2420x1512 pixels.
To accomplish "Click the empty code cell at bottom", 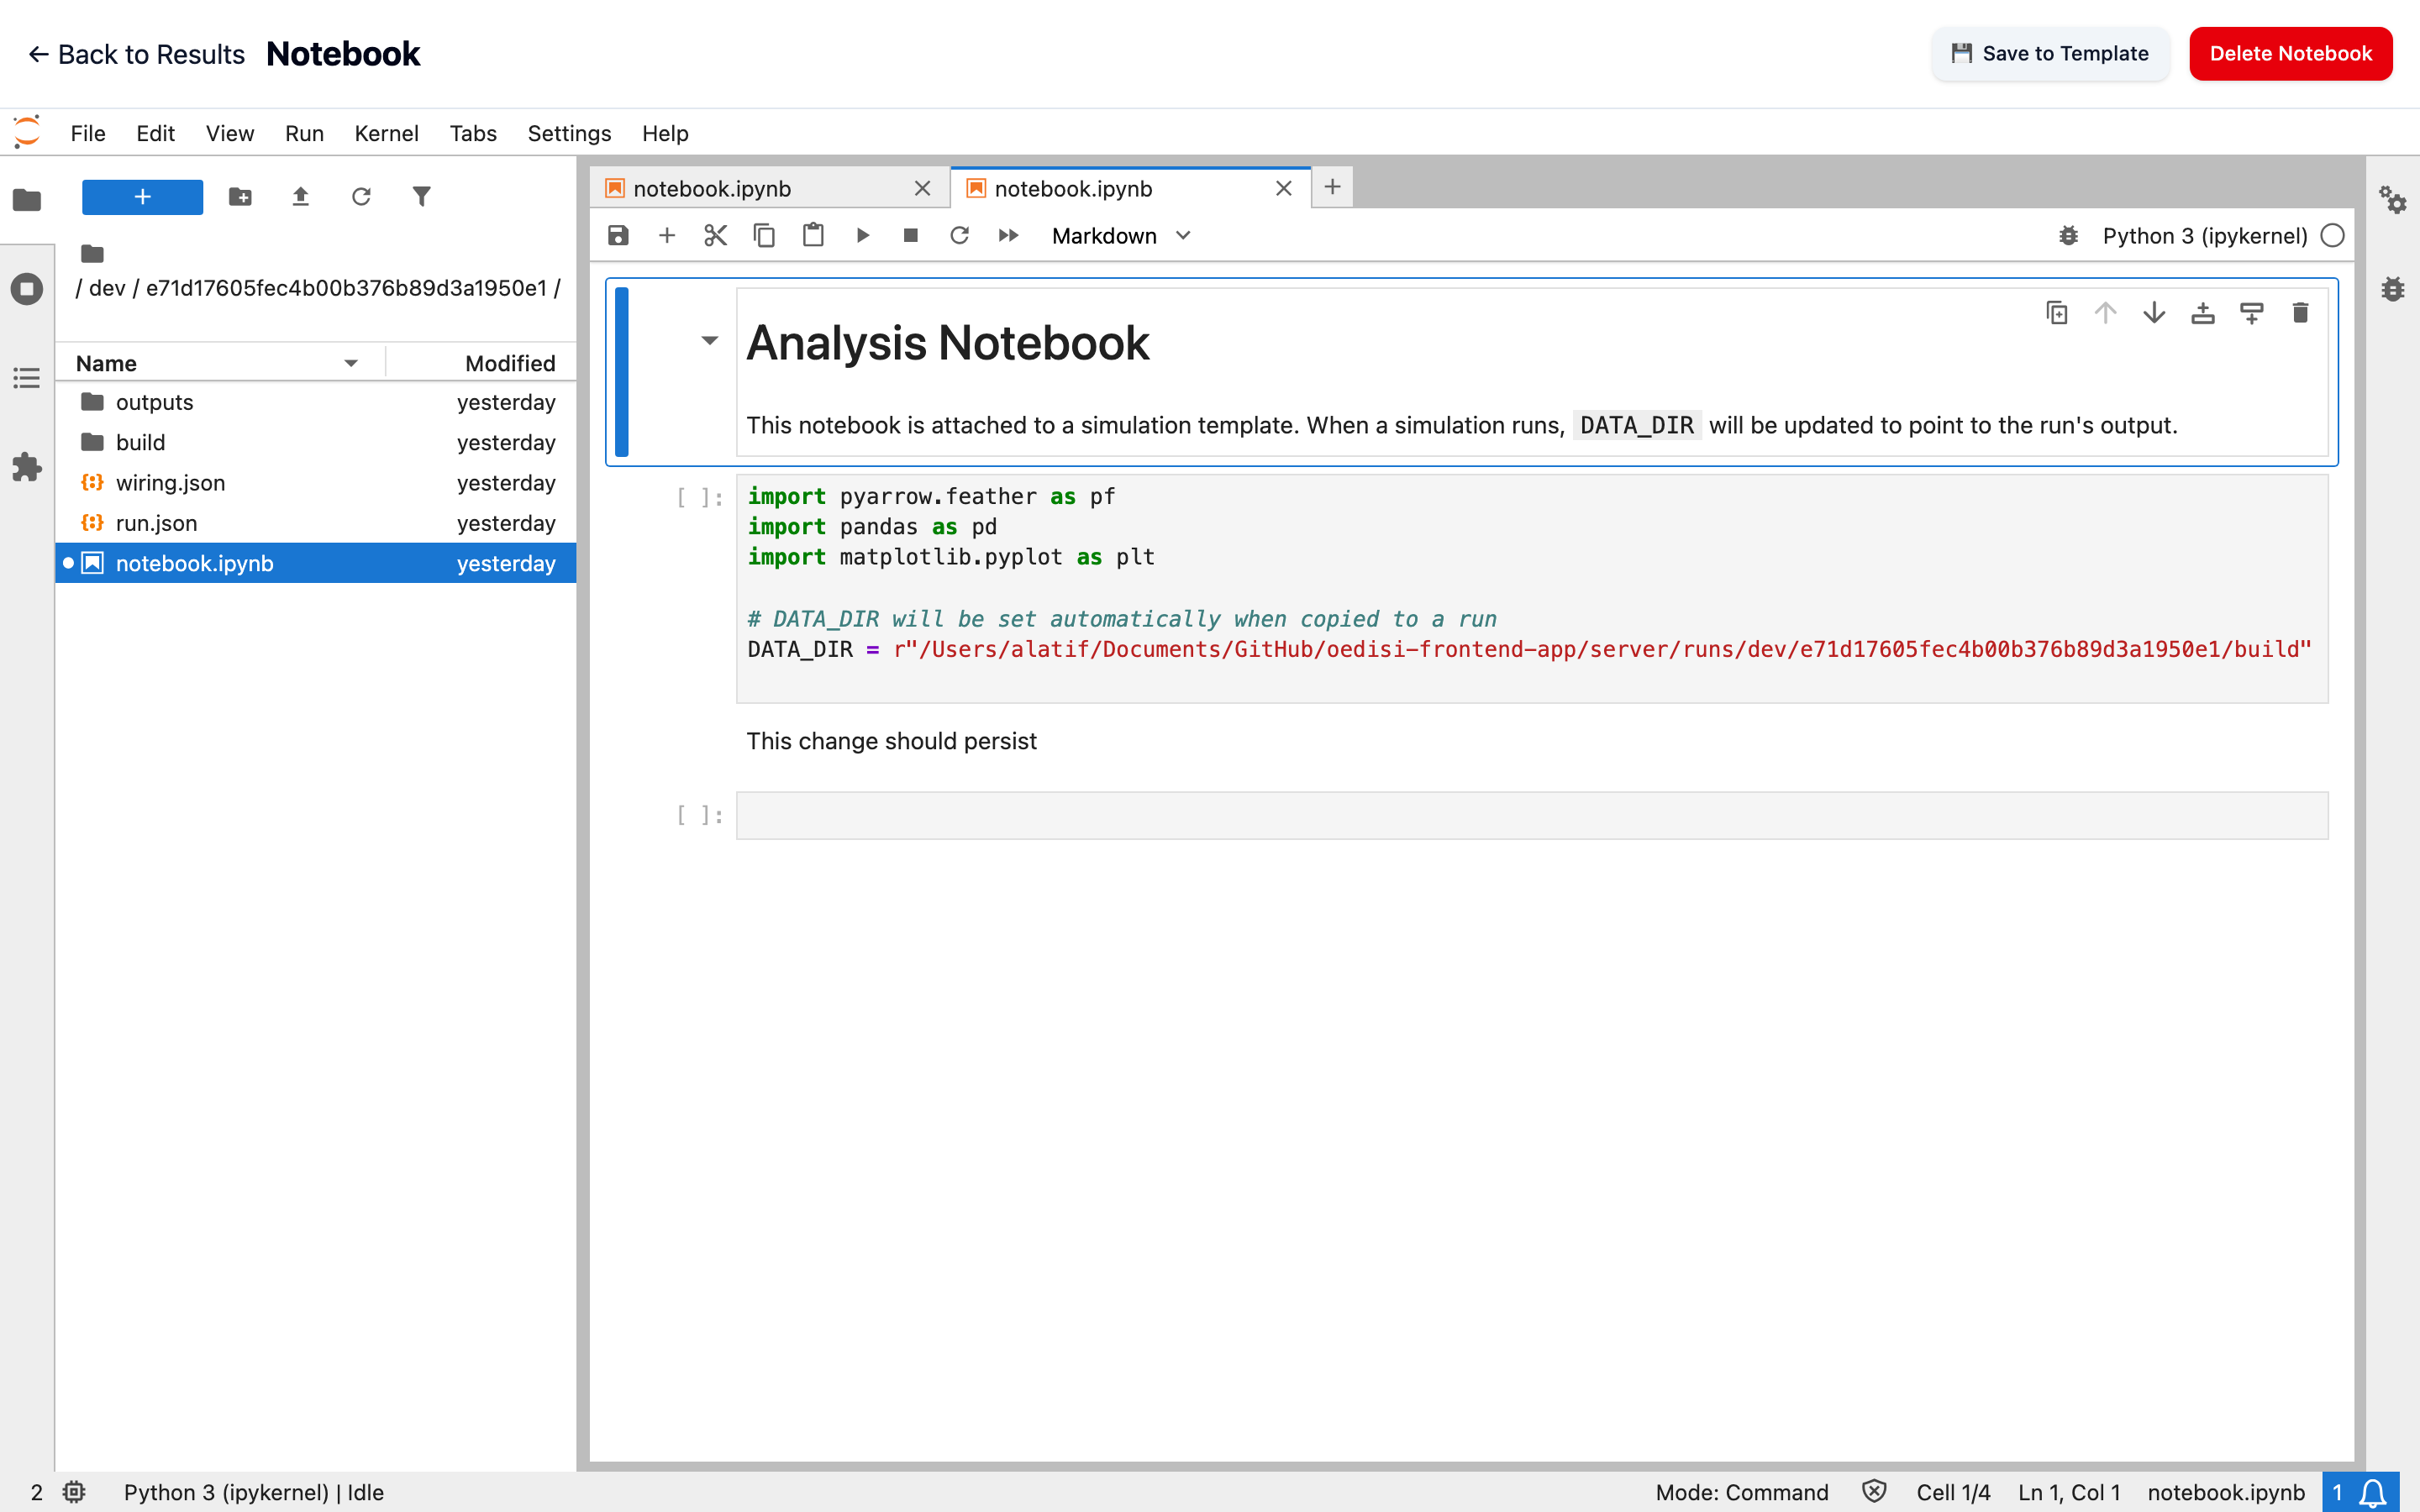I will coord(1531,815).
